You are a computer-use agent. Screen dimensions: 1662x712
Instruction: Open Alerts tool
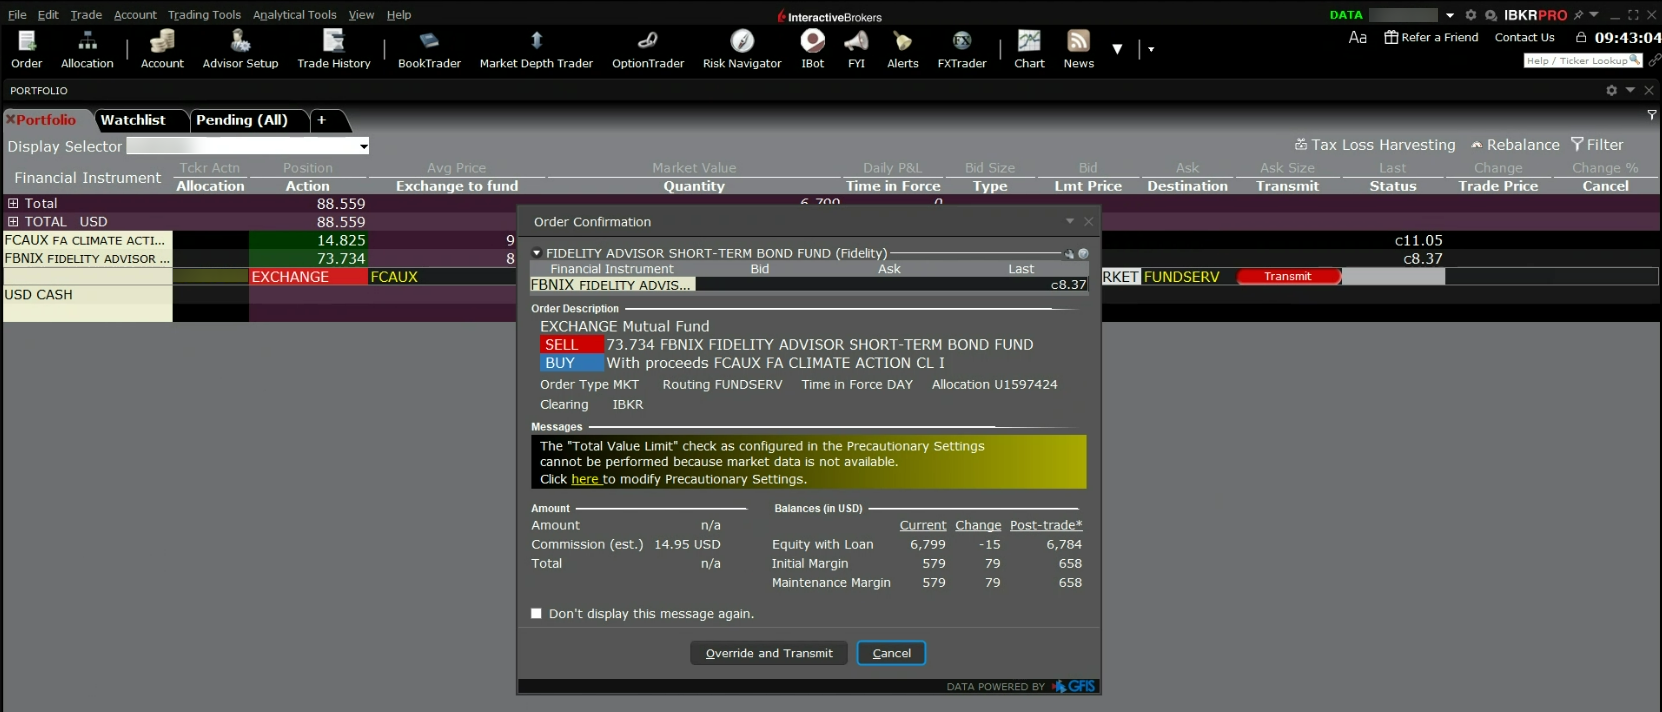coord(903,49)
